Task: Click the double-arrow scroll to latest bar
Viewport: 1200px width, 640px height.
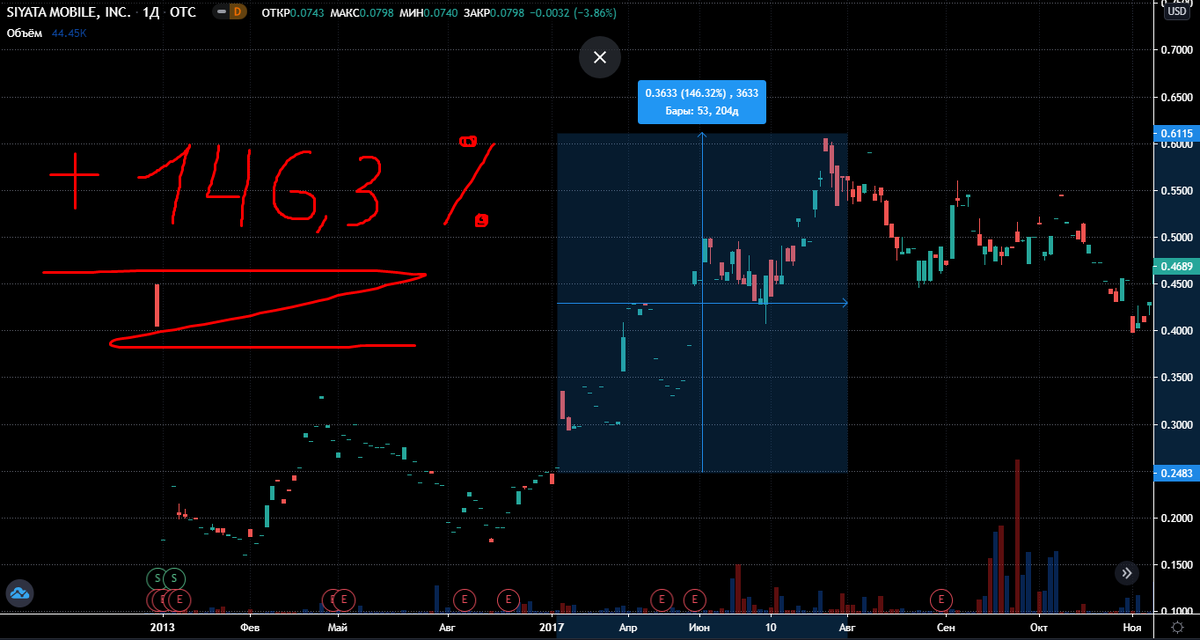Action: click(x=1127, y=573)
